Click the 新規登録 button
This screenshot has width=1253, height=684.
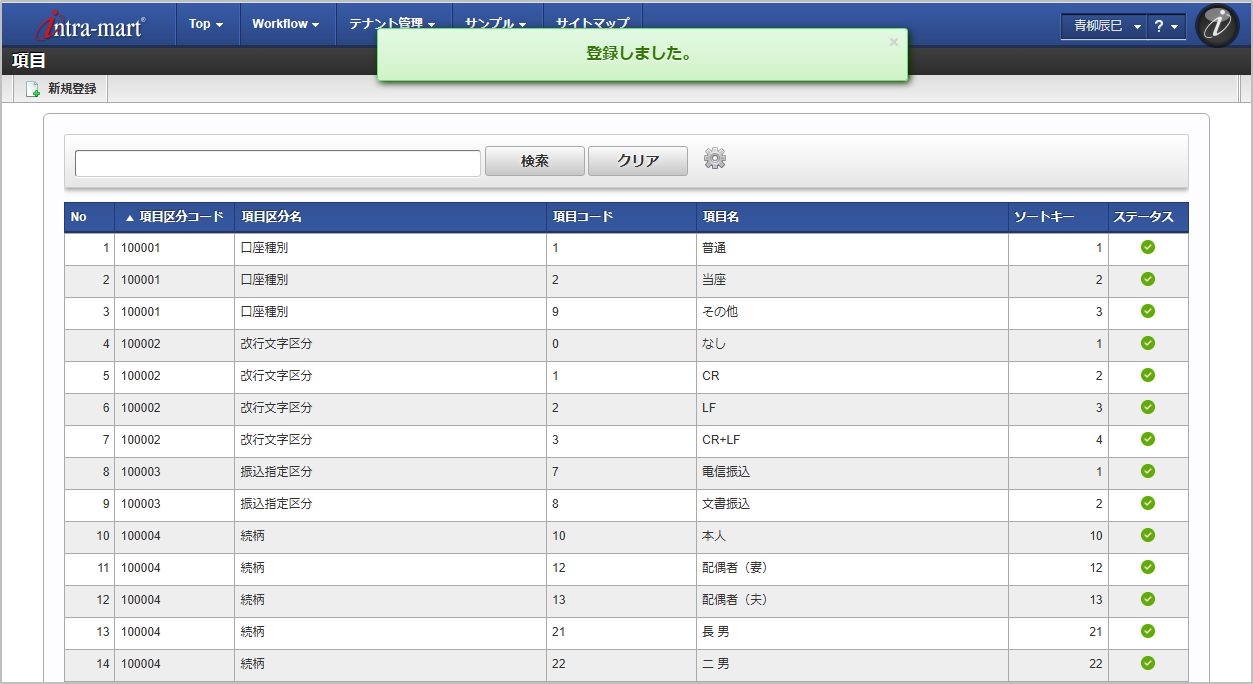[61, 89]
